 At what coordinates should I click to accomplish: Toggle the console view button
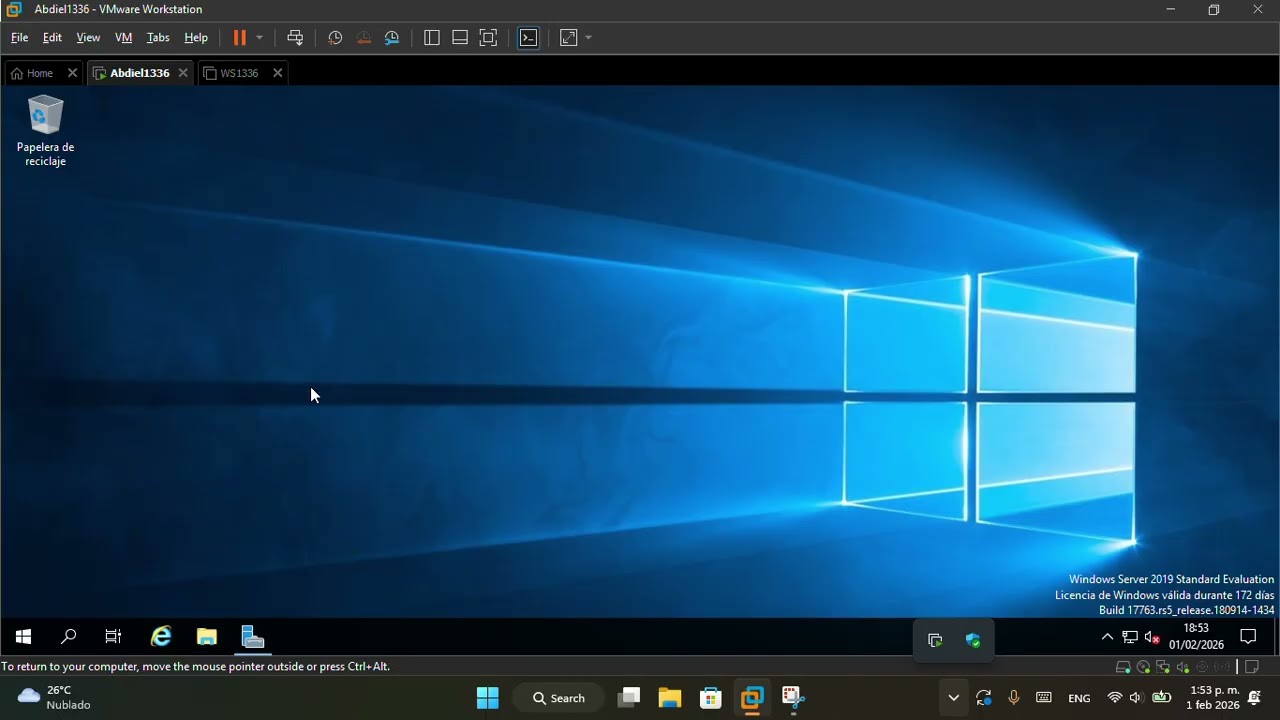pyautogui.click(x=529, y=38)
